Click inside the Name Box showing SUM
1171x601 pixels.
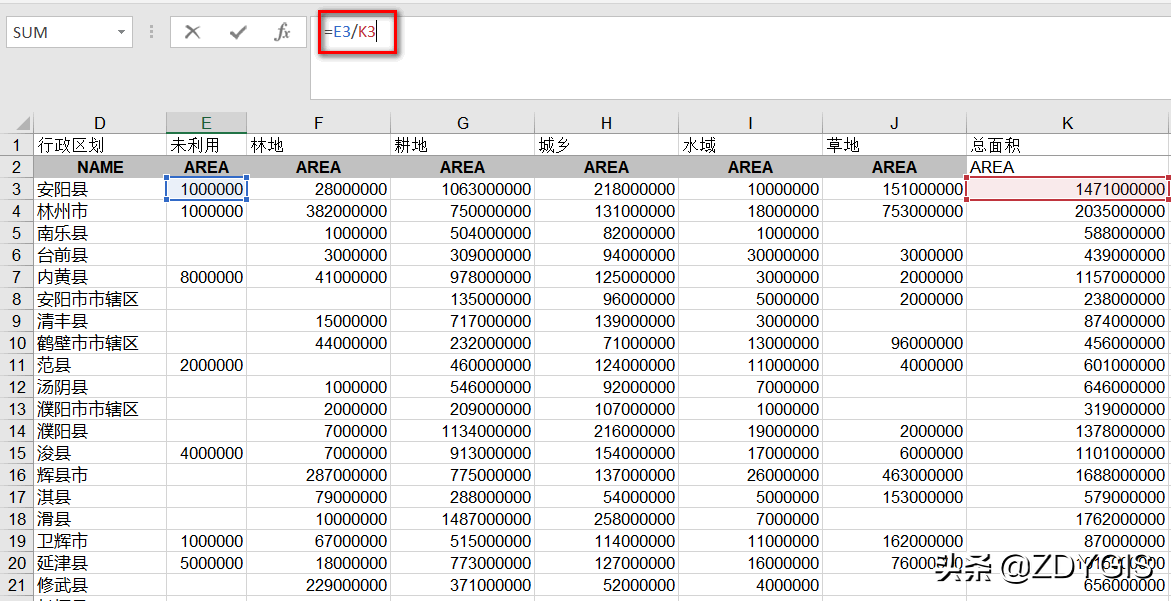(x=60, y=32)
